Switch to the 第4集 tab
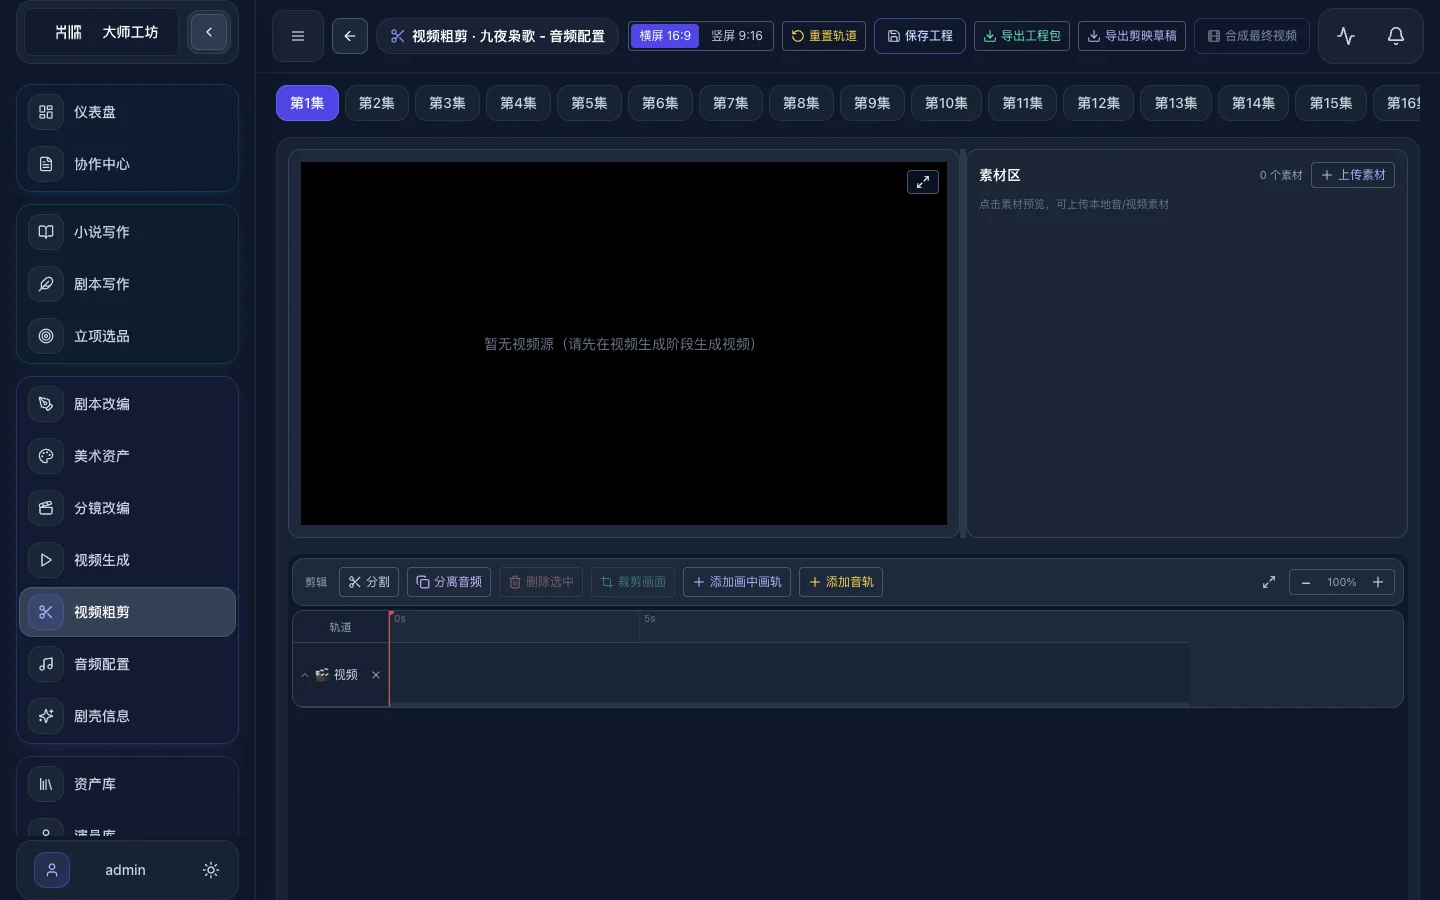1440x900 pixels. click(x=518, y=103)
